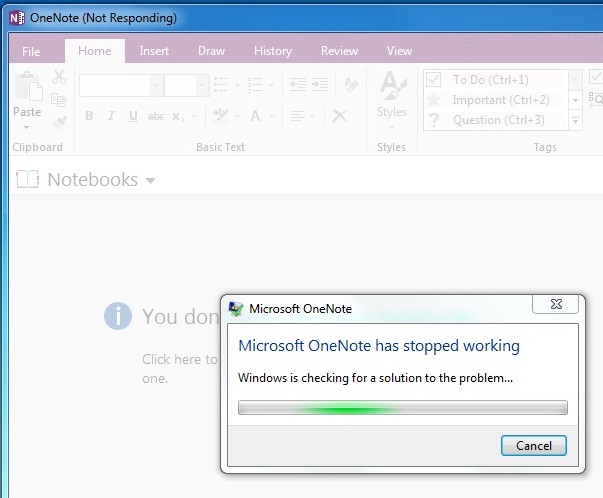This screenshot has width=603, height=498.
Task: Expand the Paste options arrow
Action: coord(27,127)
